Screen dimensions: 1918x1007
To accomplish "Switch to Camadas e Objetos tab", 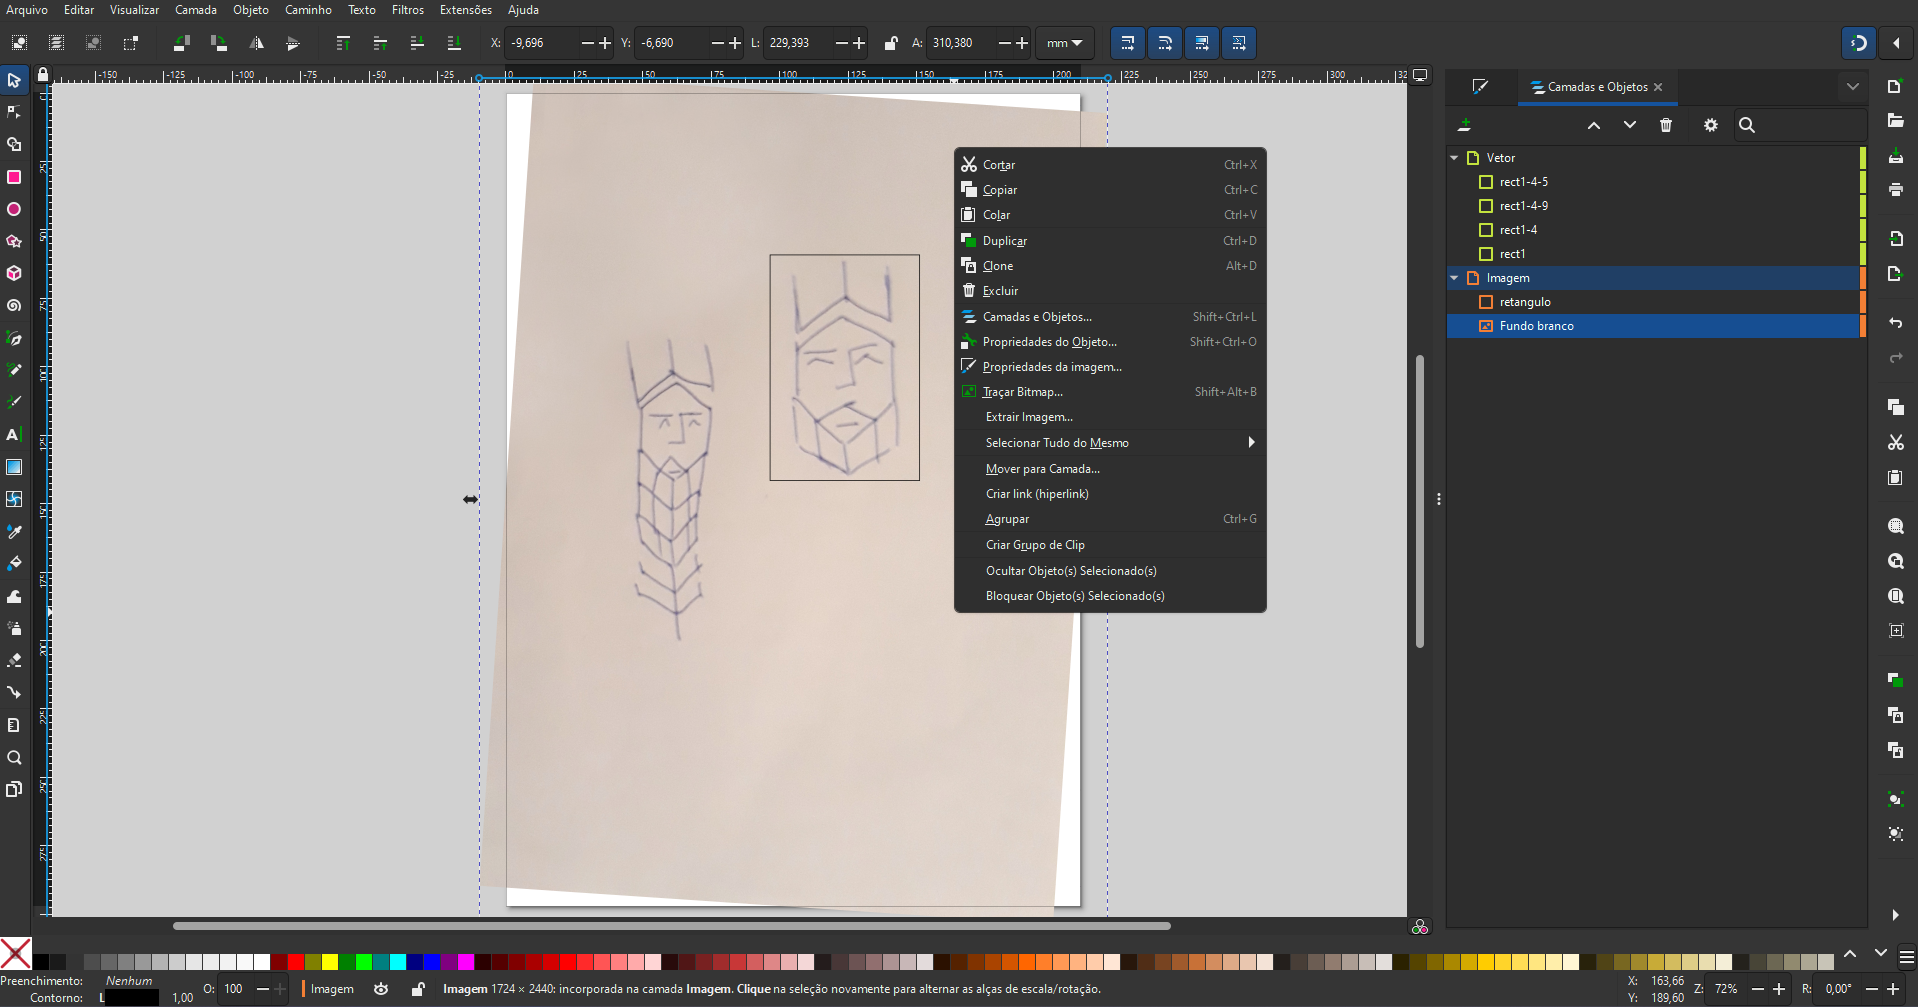I will pos(1597,87).
